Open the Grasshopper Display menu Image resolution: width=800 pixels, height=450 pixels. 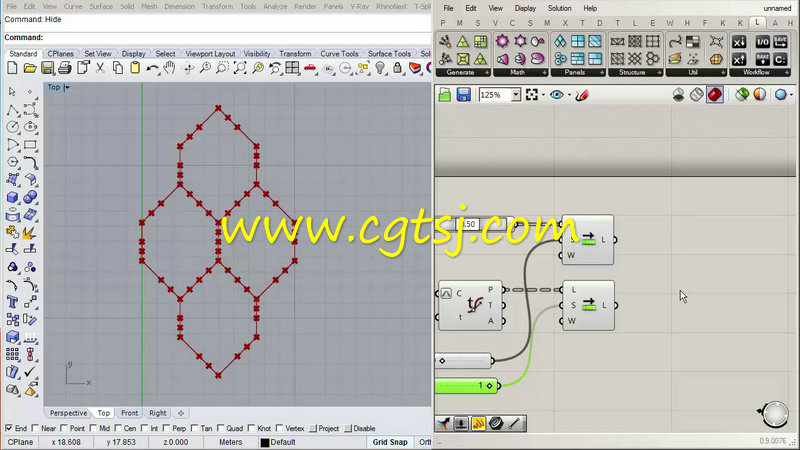525,8
